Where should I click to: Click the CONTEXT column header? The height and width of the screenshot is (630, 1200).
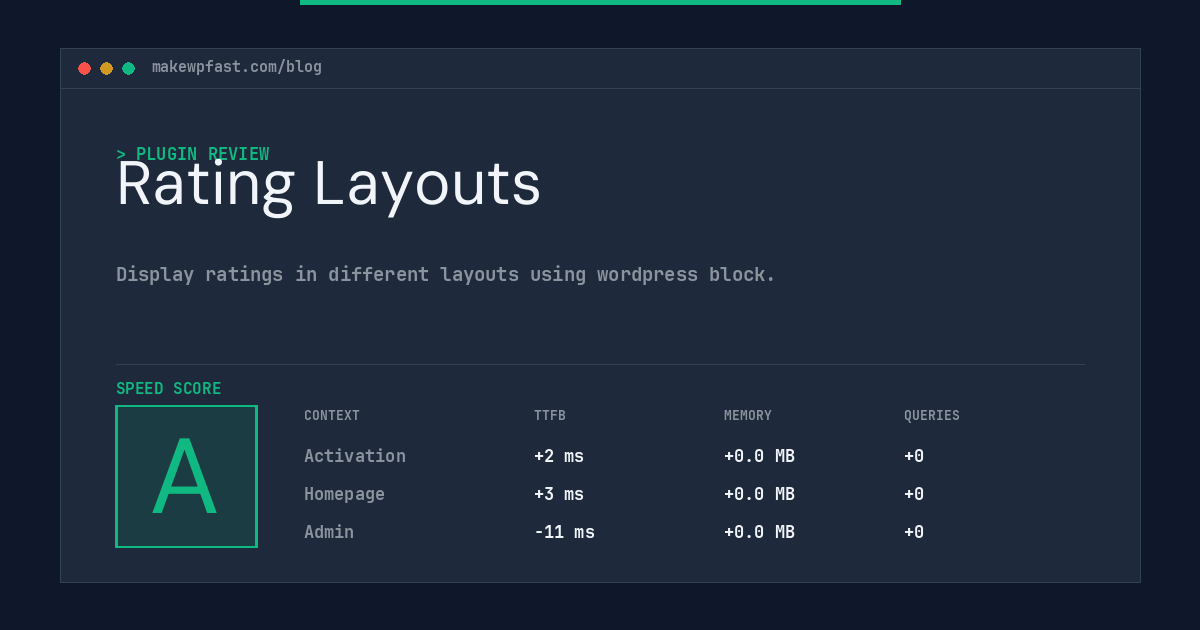click(x=332, y=416)
